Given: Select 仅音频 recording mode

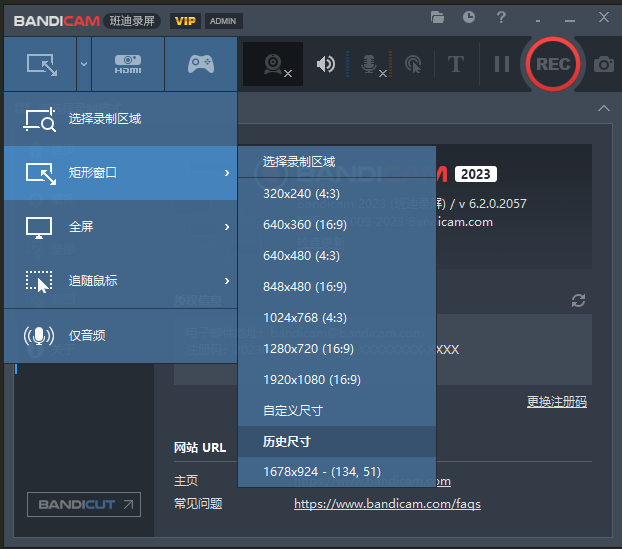Looking at the screenshot, I should (121, 336).
